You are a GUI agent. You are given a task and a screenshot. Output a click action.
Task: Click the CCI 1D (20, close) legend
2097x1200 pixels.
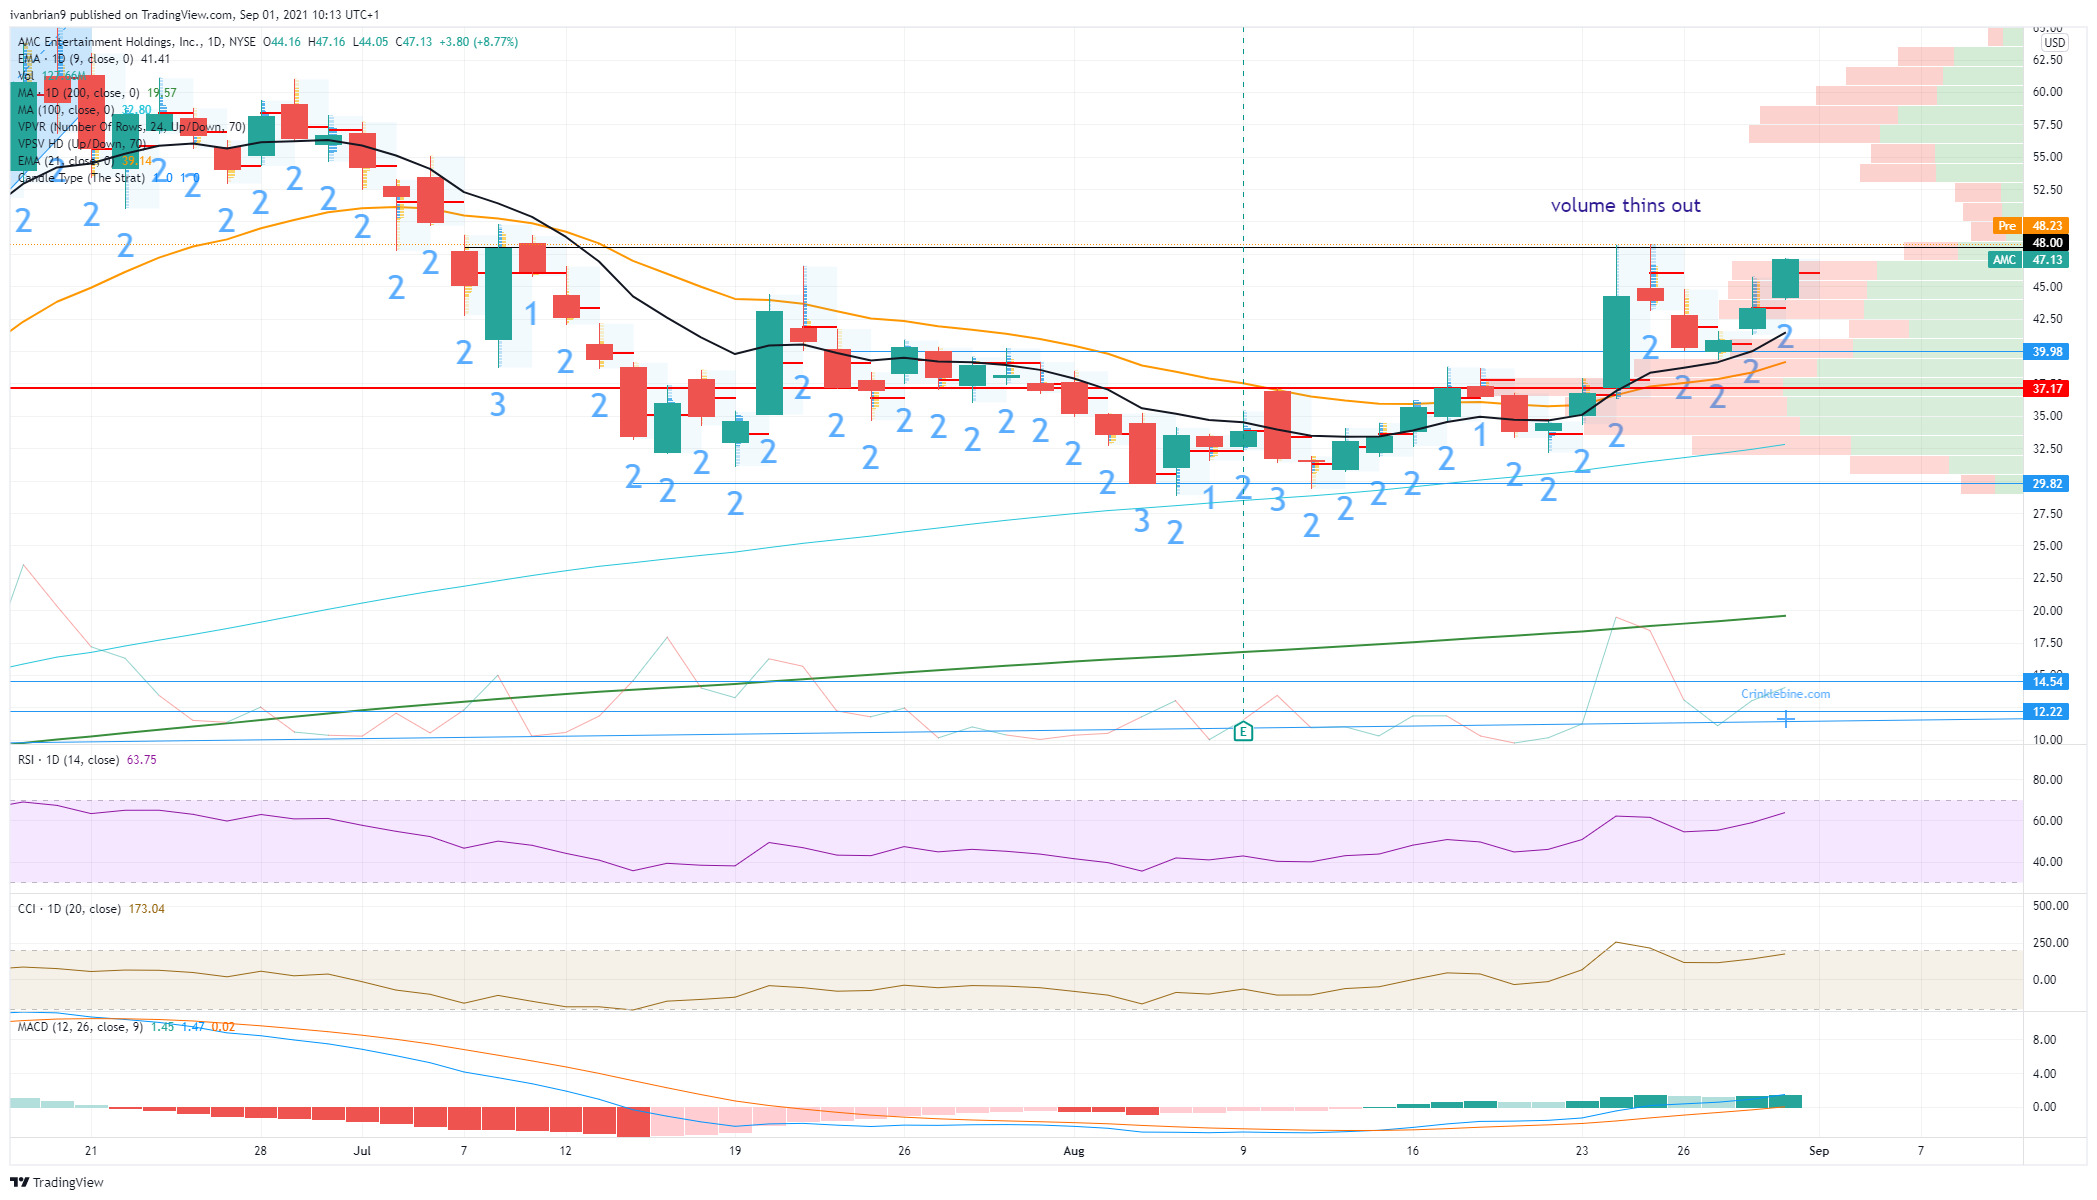[x=69, y=909]
